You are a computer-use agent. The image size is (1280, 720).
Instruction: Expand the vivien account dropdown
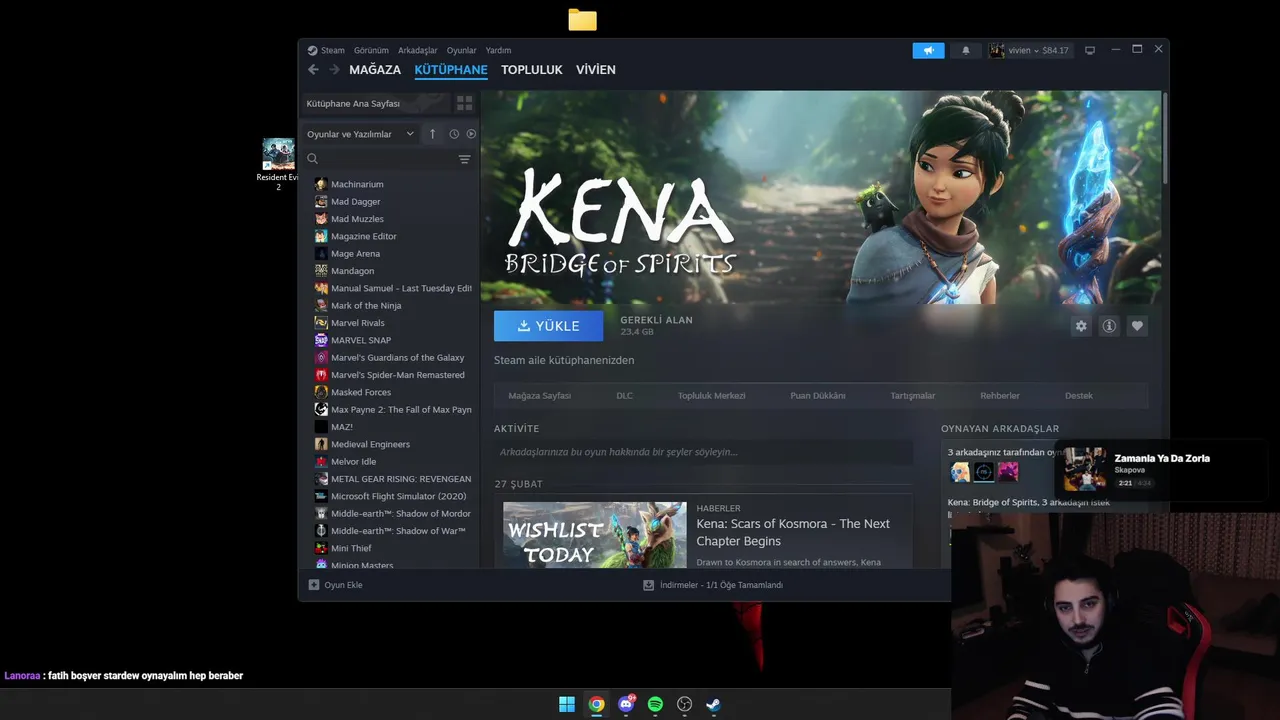point(1030,50)
